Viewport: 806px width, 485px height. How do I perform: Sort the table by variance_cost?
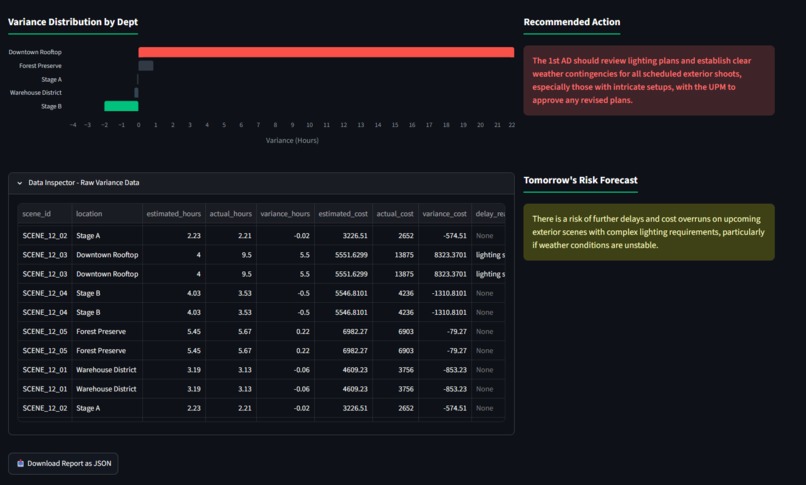(x=445, y=214)
